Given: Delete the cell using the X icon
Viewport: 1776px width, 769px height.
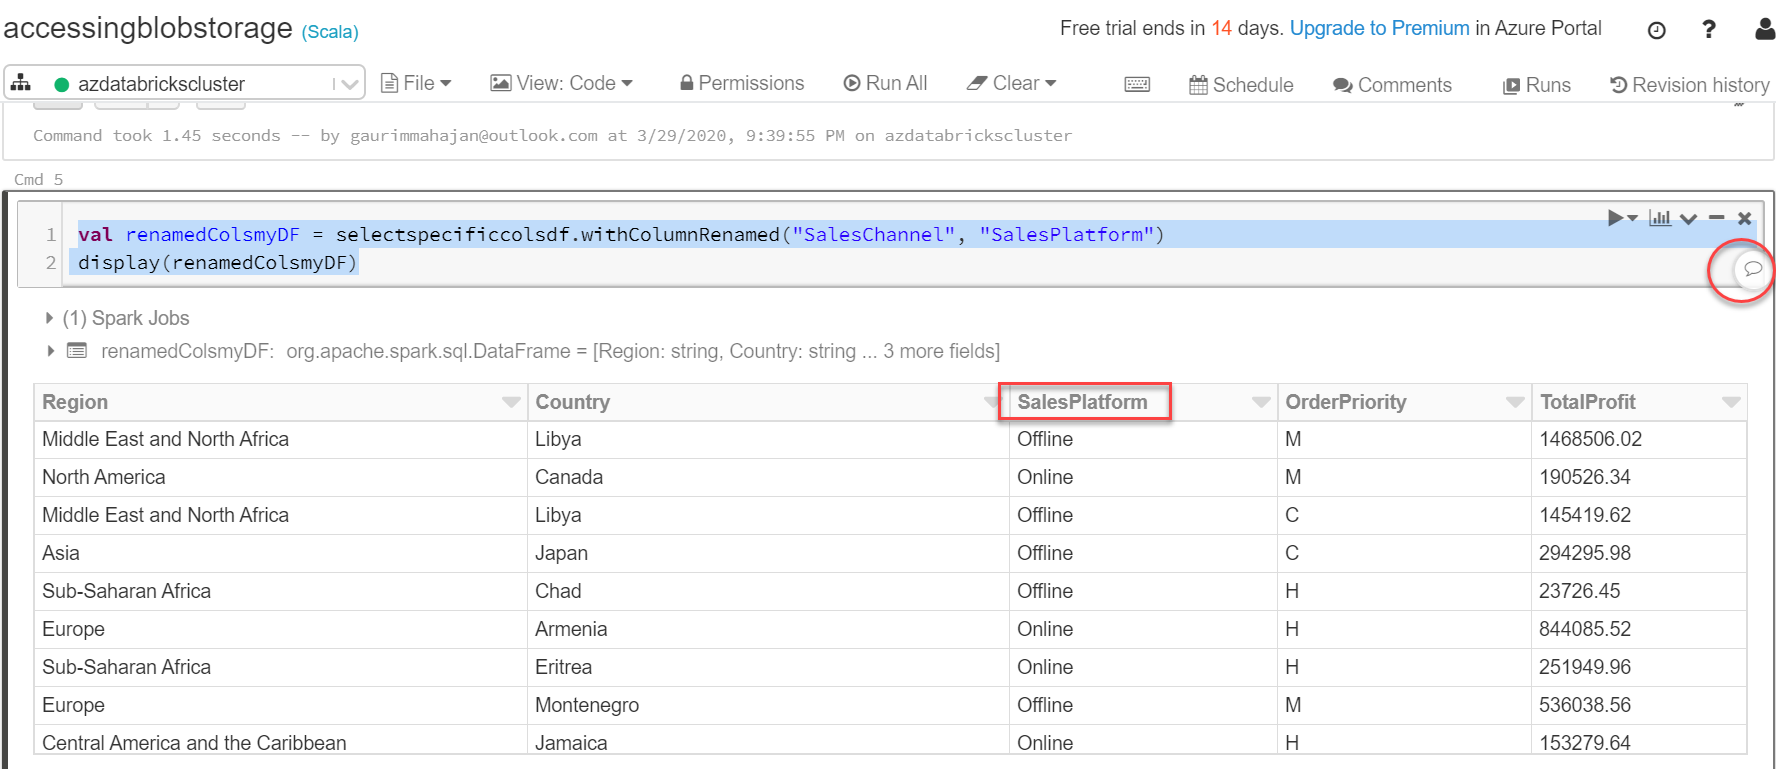Looking at the screenshot, I should 1744,218.
